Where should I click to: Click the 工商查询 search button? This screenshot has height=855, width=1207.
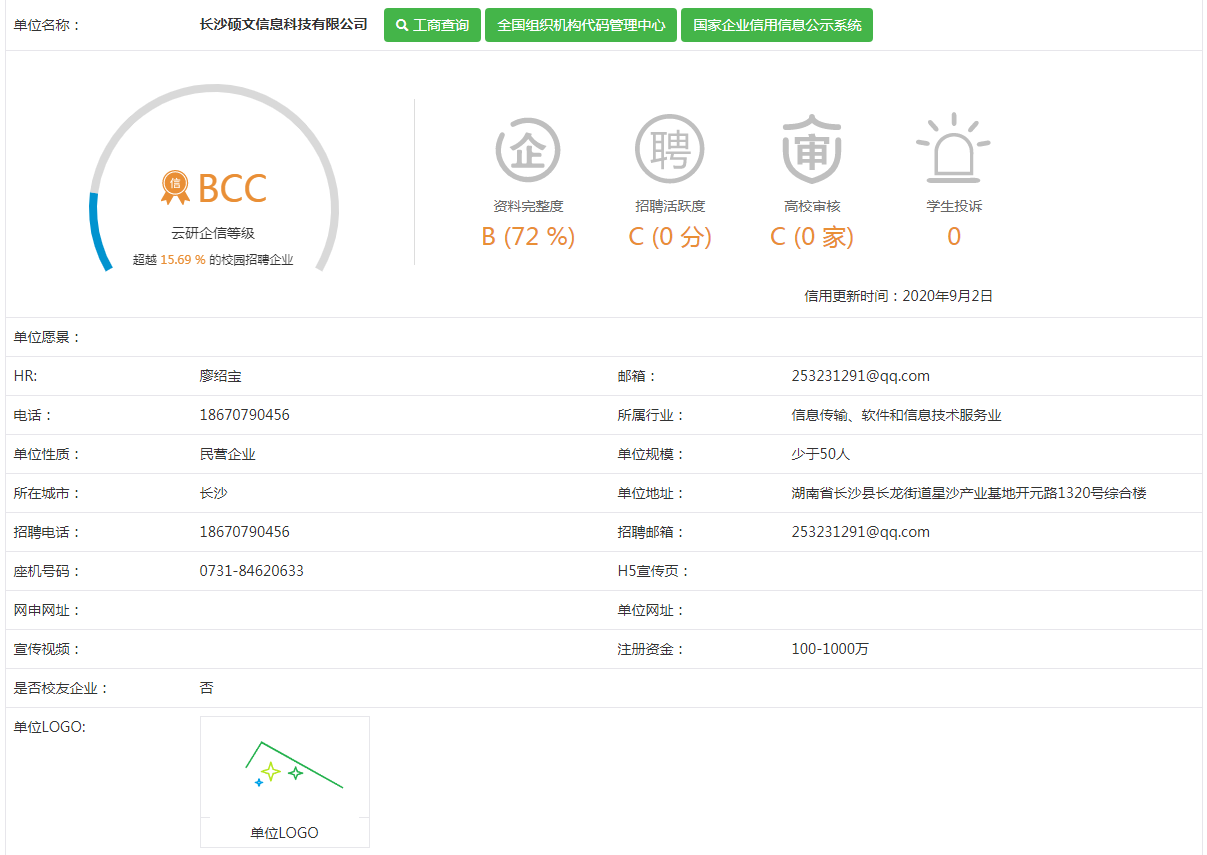432,25
